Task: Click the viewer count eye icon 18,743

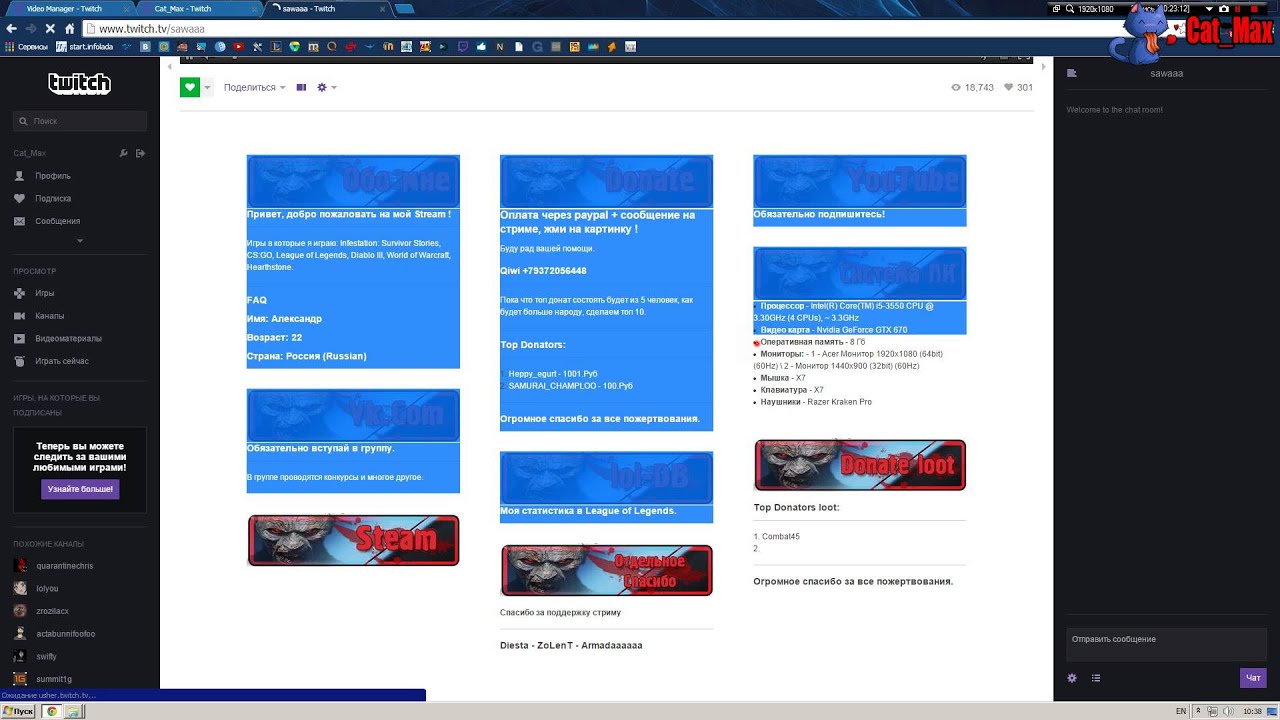Action: [972, 88]
